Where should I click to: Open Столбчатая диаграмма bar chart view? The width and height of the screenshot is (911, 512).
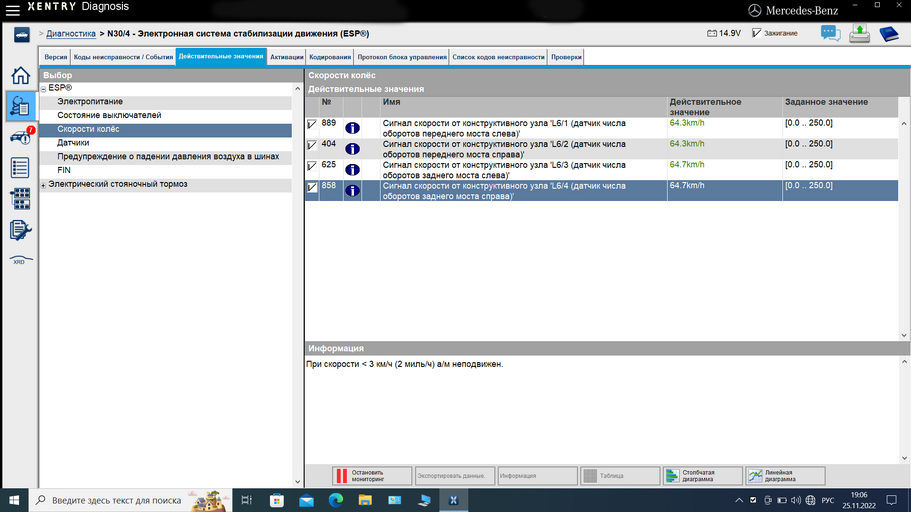click(x=703, y=475)
